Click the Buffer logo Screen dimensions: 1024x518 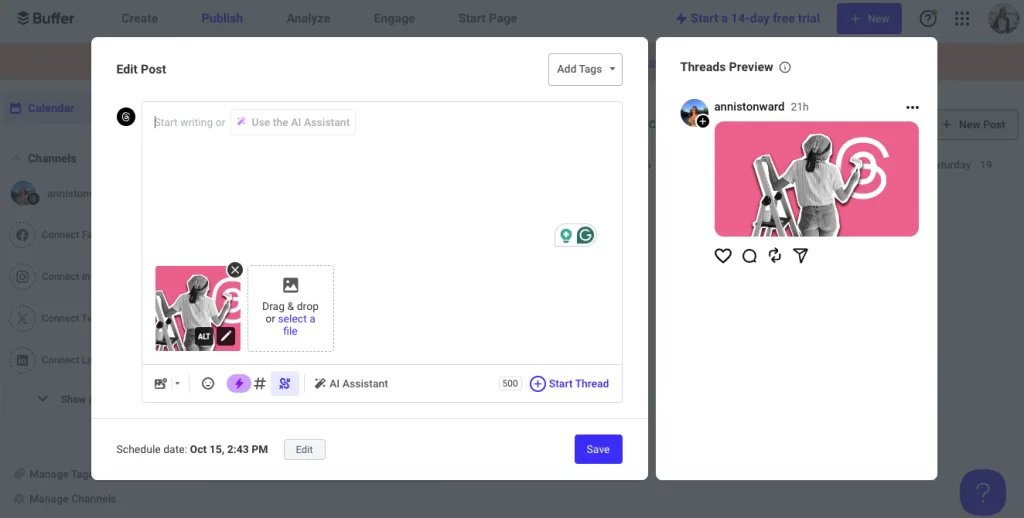click(x=45, y=18)
